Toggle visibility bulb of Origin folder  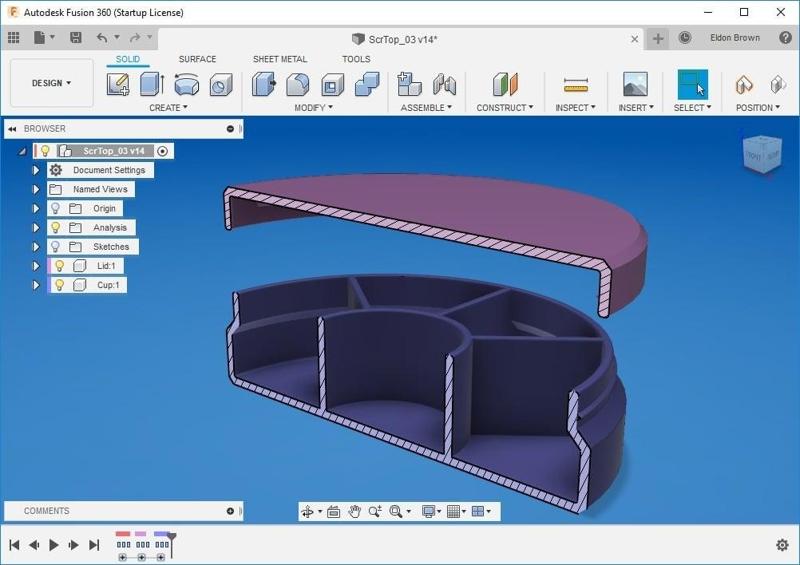point(56,208)
